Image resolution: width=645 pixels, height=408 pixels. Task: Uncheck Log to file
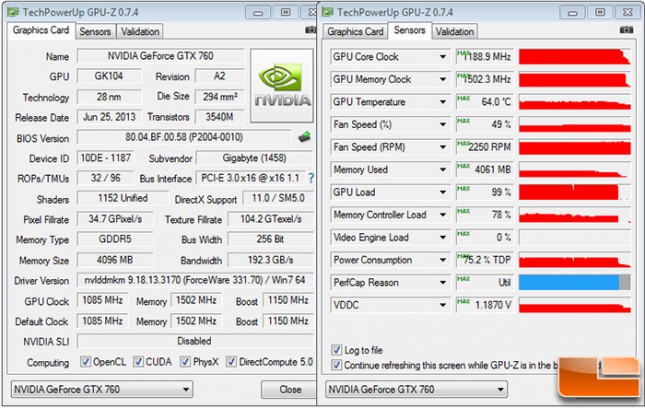[x=336, y=350]
